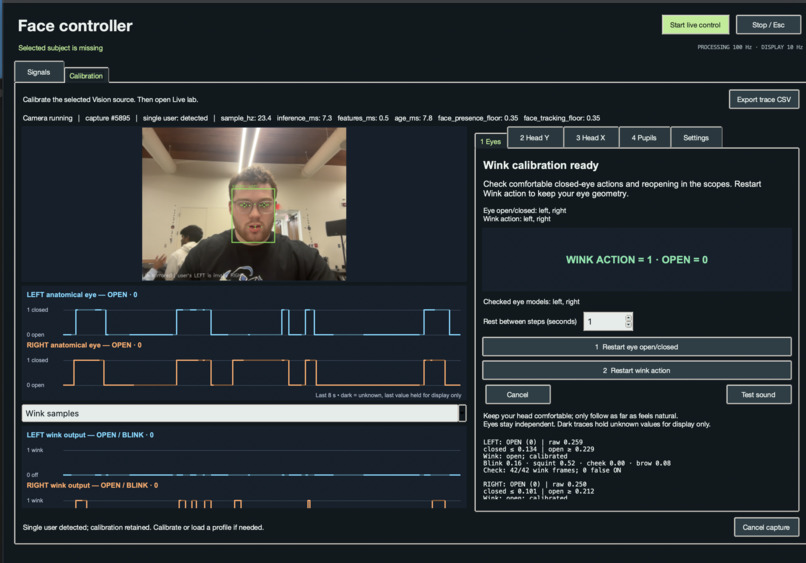Screen dimensions: 806x563
Task: Click 'Single user detected; calibration retained' message
Action: coord(143,527)
